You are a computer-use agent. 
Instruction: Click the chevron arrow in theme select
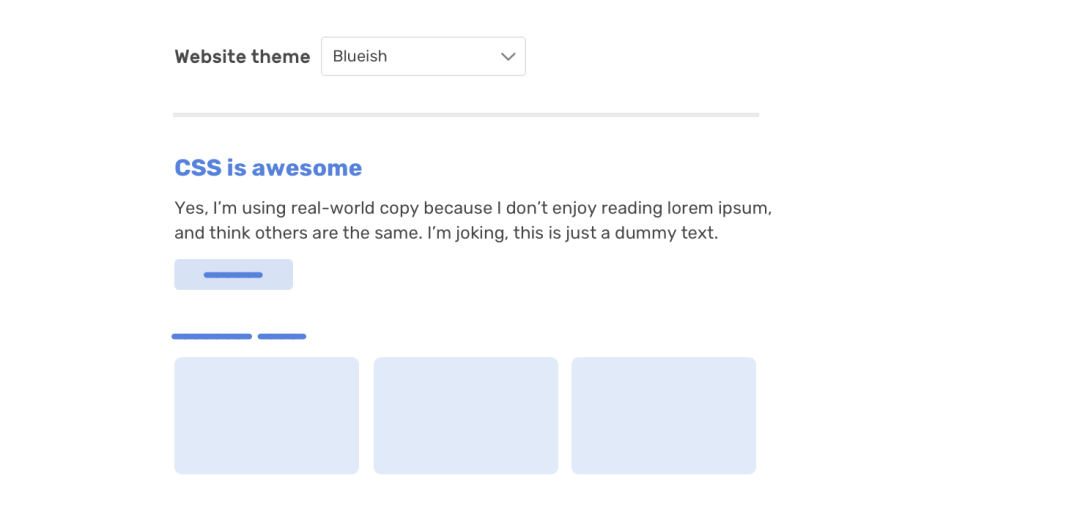(x=508, y=57)
